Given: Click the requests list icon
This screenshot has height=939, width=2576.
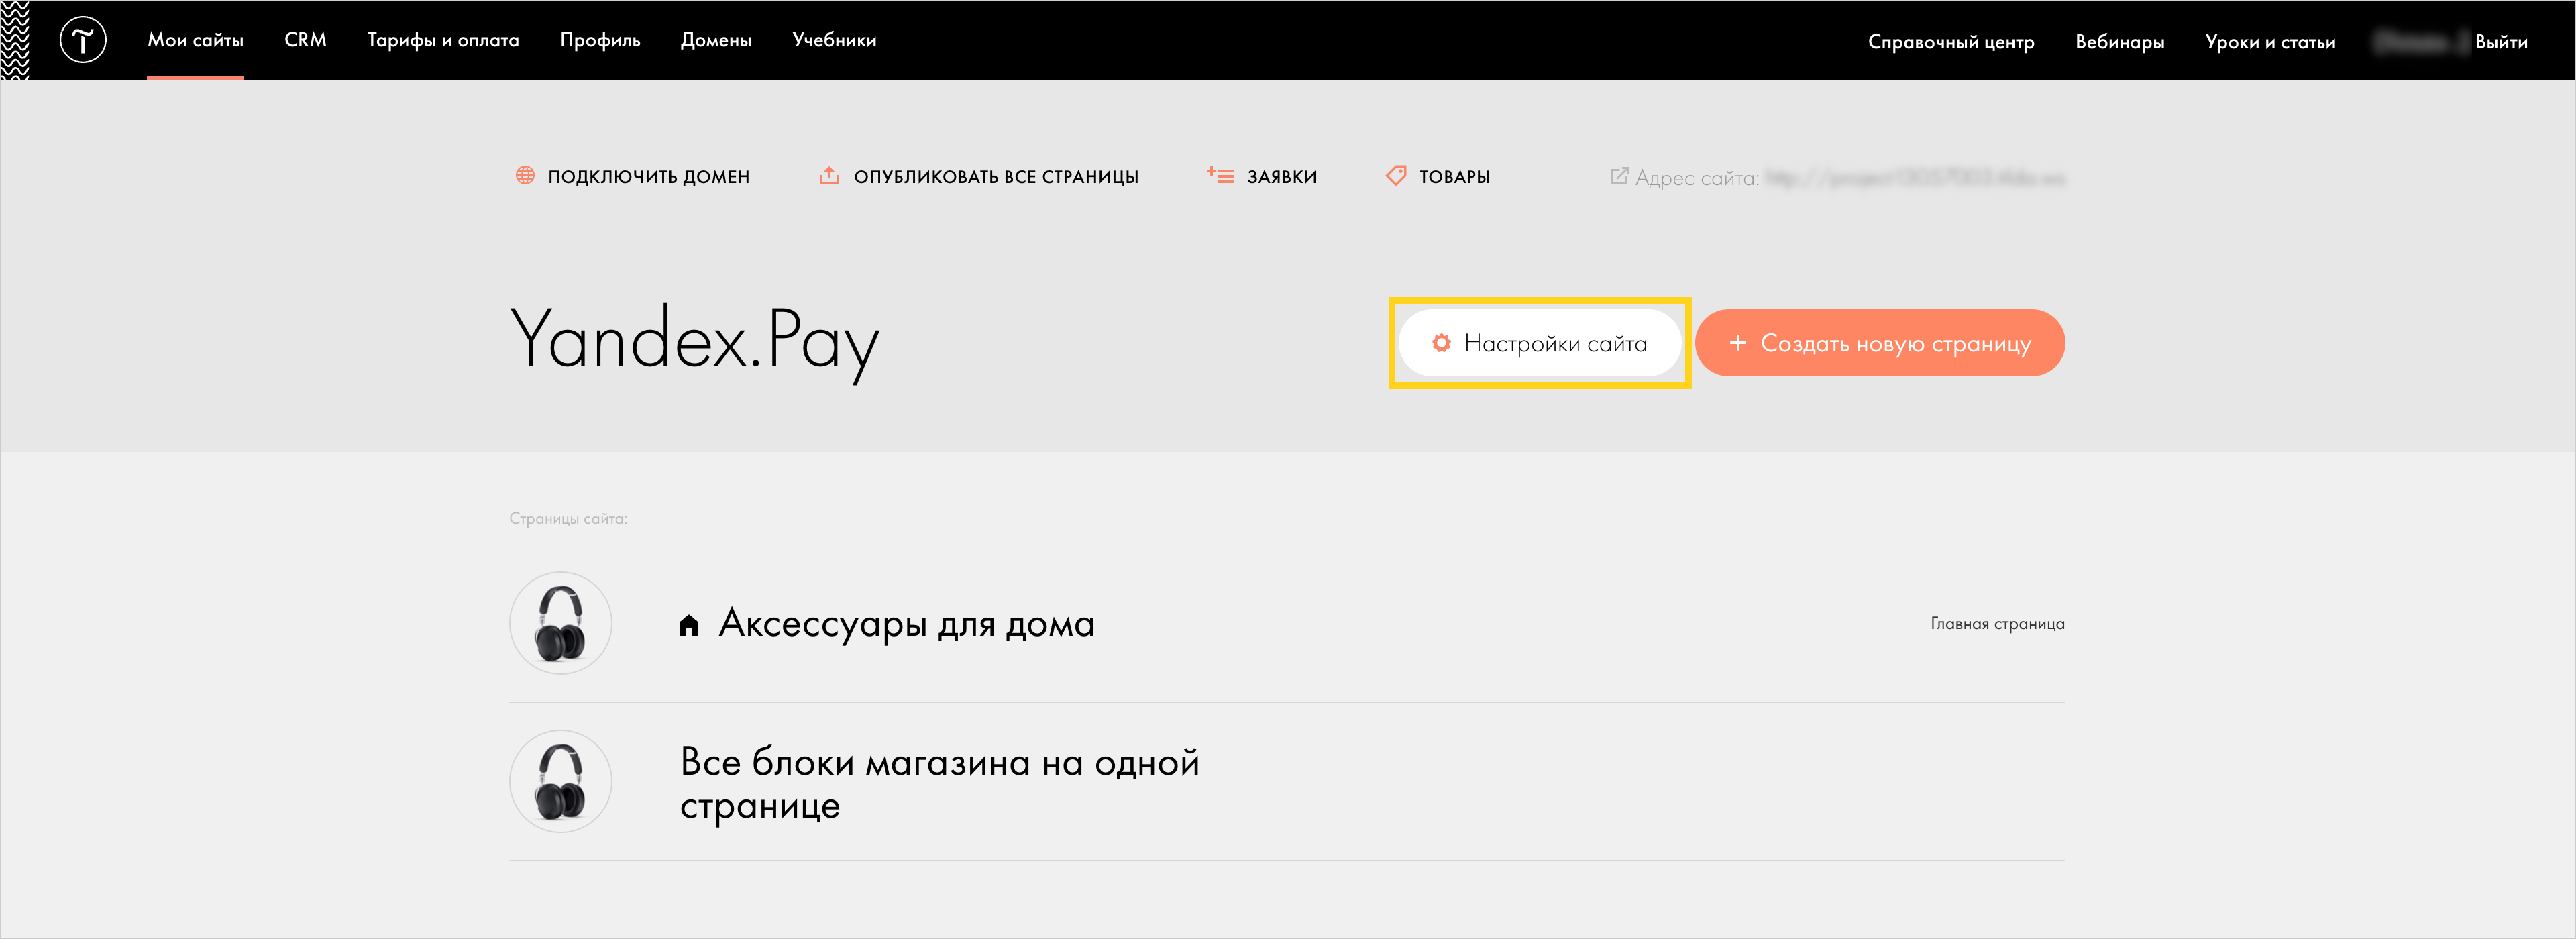Looking at the screenshot, I should click(1220, 175).
